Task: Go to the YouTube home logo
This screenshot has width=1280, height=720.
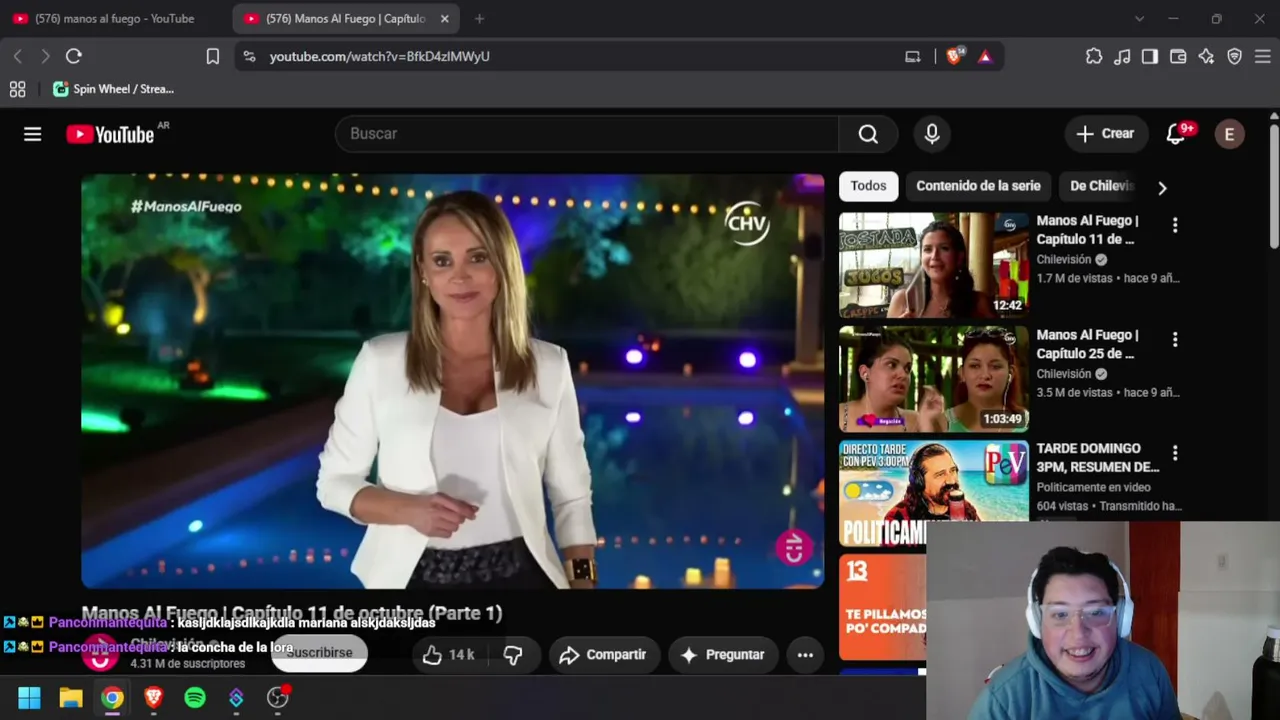Action: coord(110,134)
